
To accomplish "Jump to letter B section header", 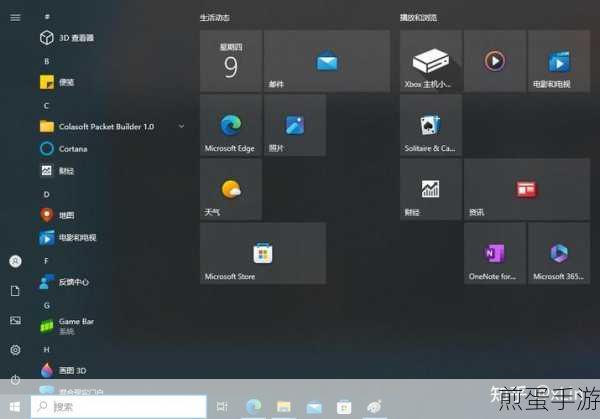I will pyautogui.click(x=46, y=61).
